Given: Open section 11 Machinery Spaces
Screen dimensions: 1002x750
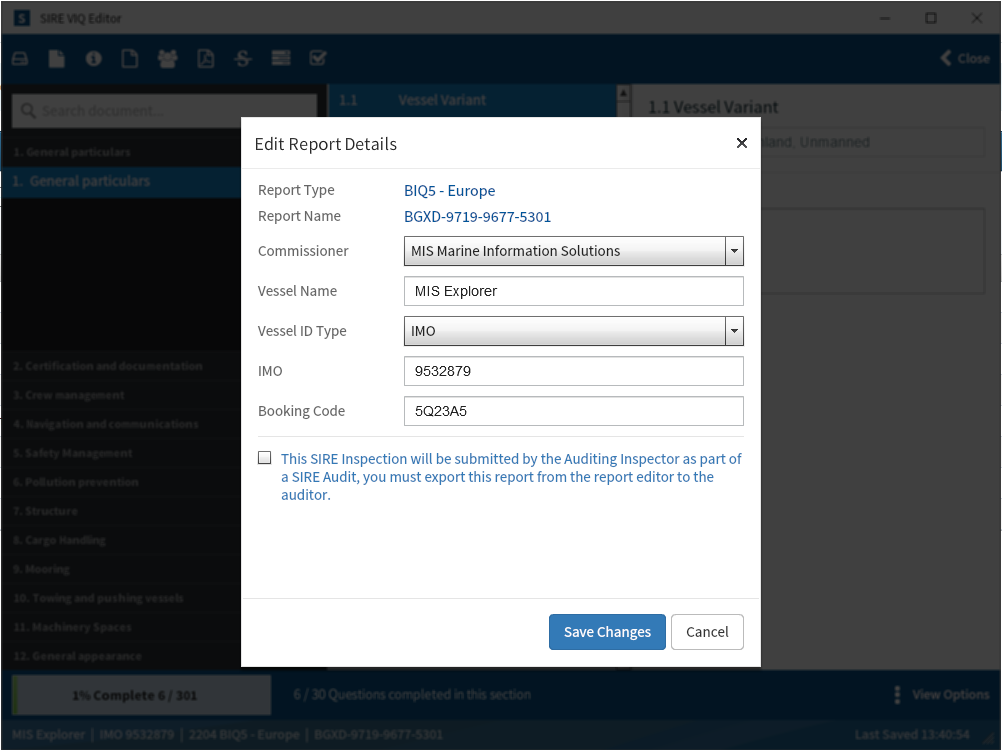Looking at the screenshot, I should click(121, 627).
